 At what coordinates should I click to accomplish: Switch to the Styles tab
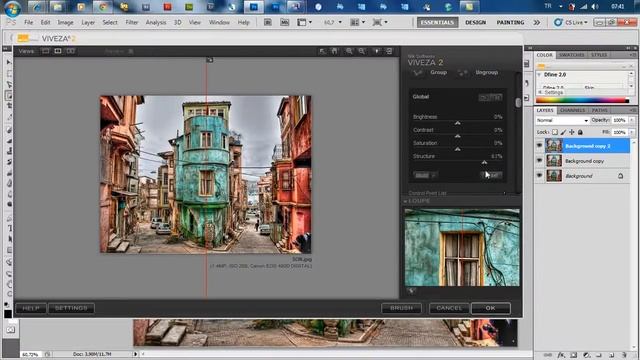pyautogui.click(x=599, y=55)
